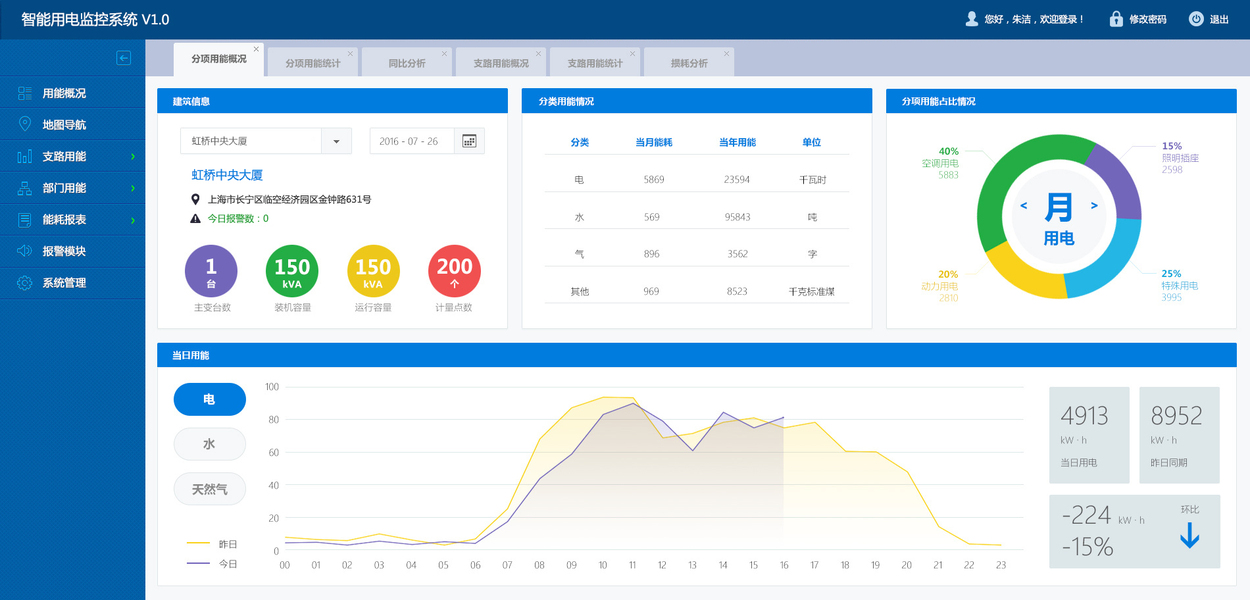Expand the 支路用能 sidebar menu

tap(73, 156)
